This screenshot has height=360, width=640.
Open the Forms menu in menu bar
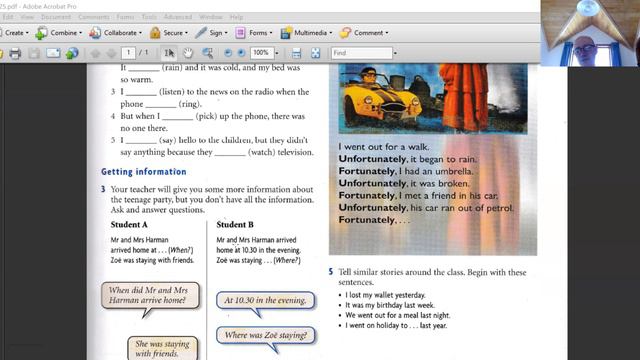pyautogui.click(x=125, y=17)
